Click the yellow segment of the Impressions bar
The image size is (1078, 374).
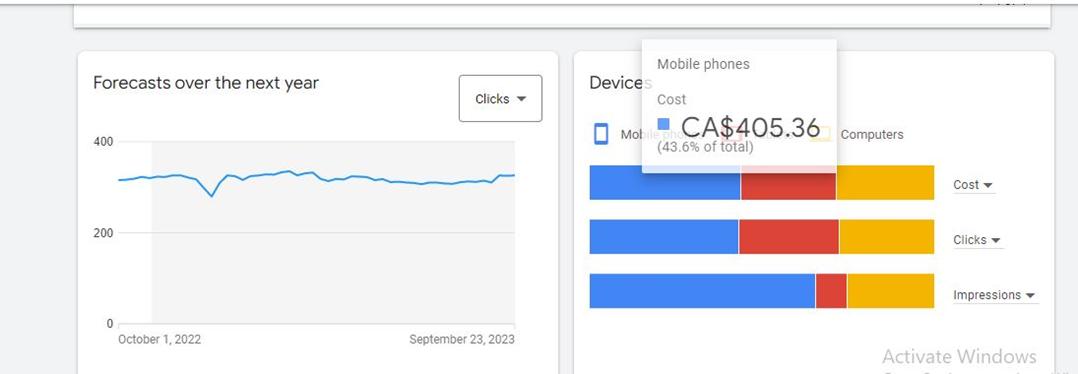tap(891, 291)
